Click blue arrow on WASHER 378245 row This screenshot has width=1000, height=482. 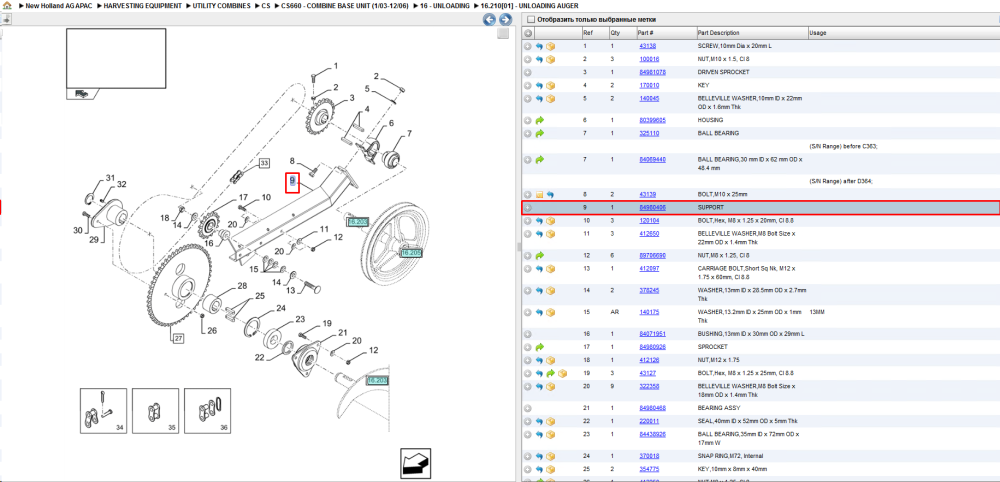coord(539,290)
